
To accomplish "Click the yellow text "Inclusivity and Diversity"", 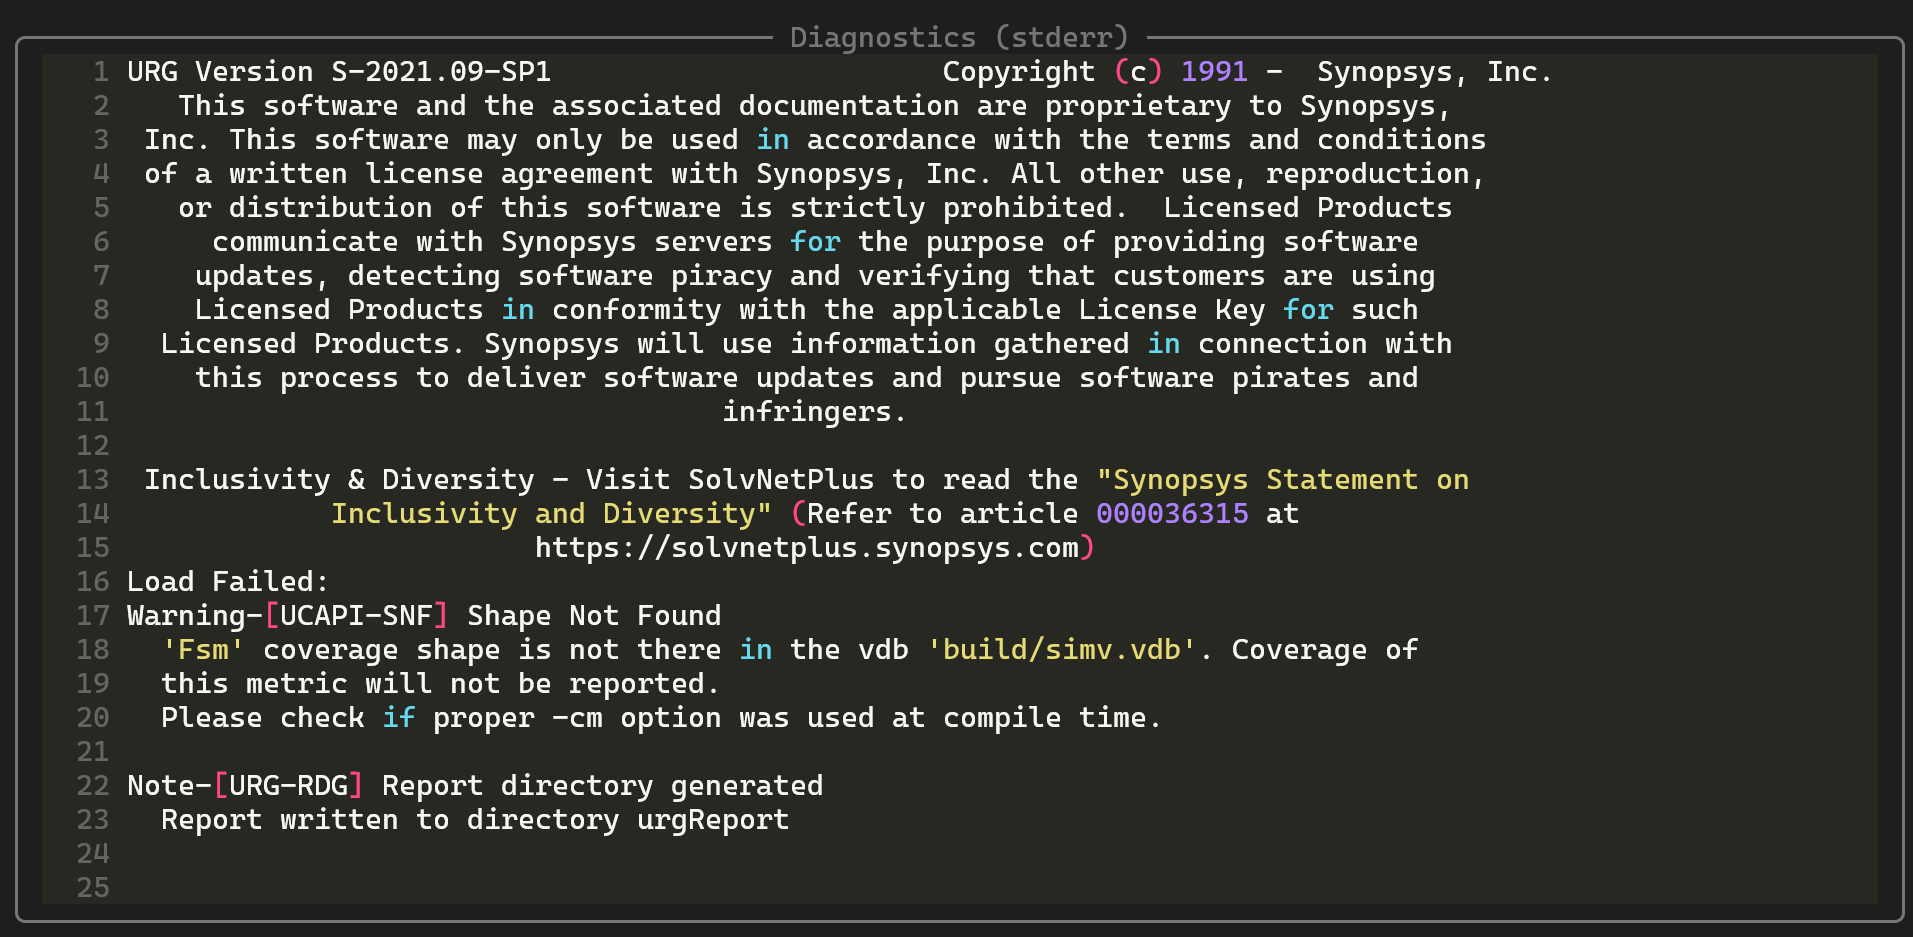I will pyautogui.click(x=543, y=514).
